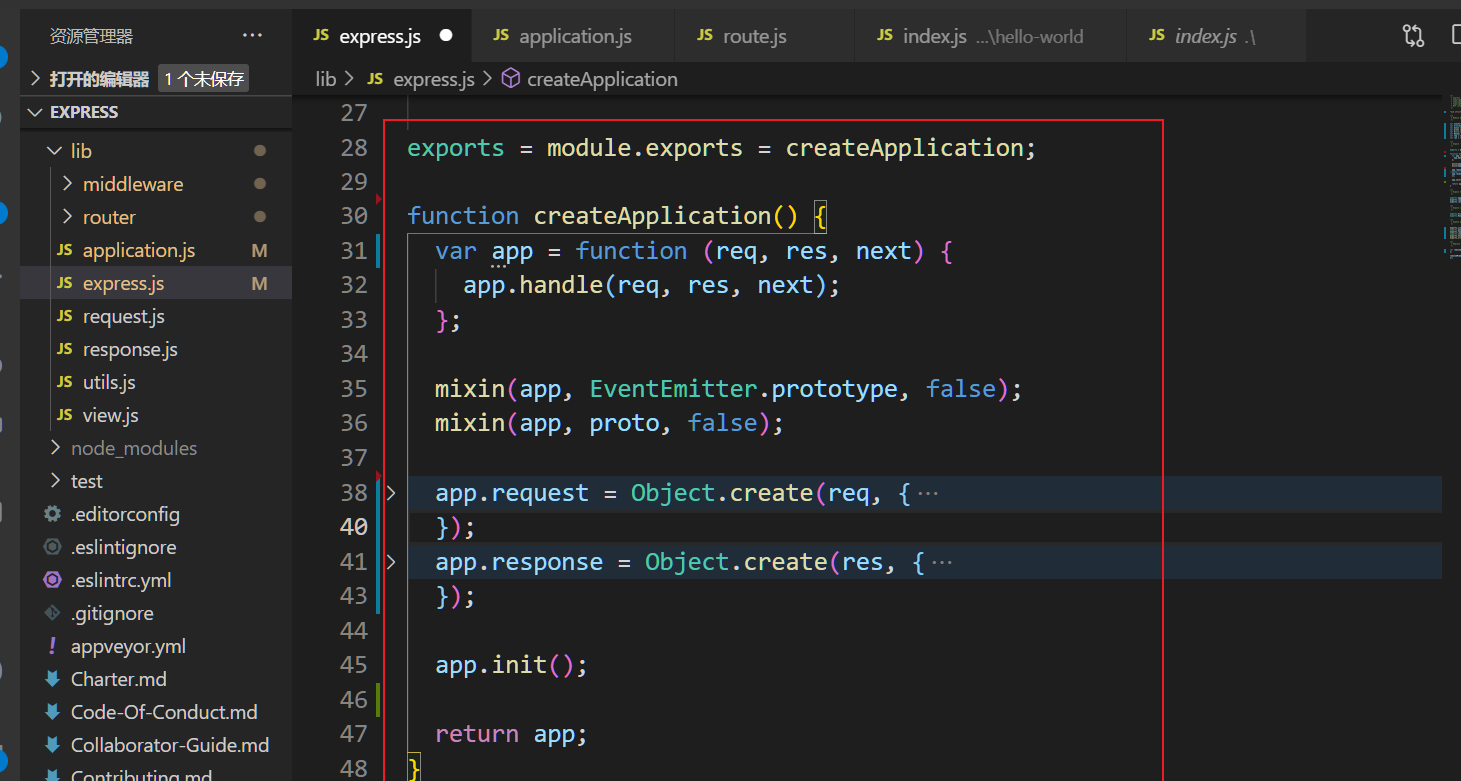The image size is (1461, 781).
Task: Expand folded code at line 38
Action: (x=391, y=493)
